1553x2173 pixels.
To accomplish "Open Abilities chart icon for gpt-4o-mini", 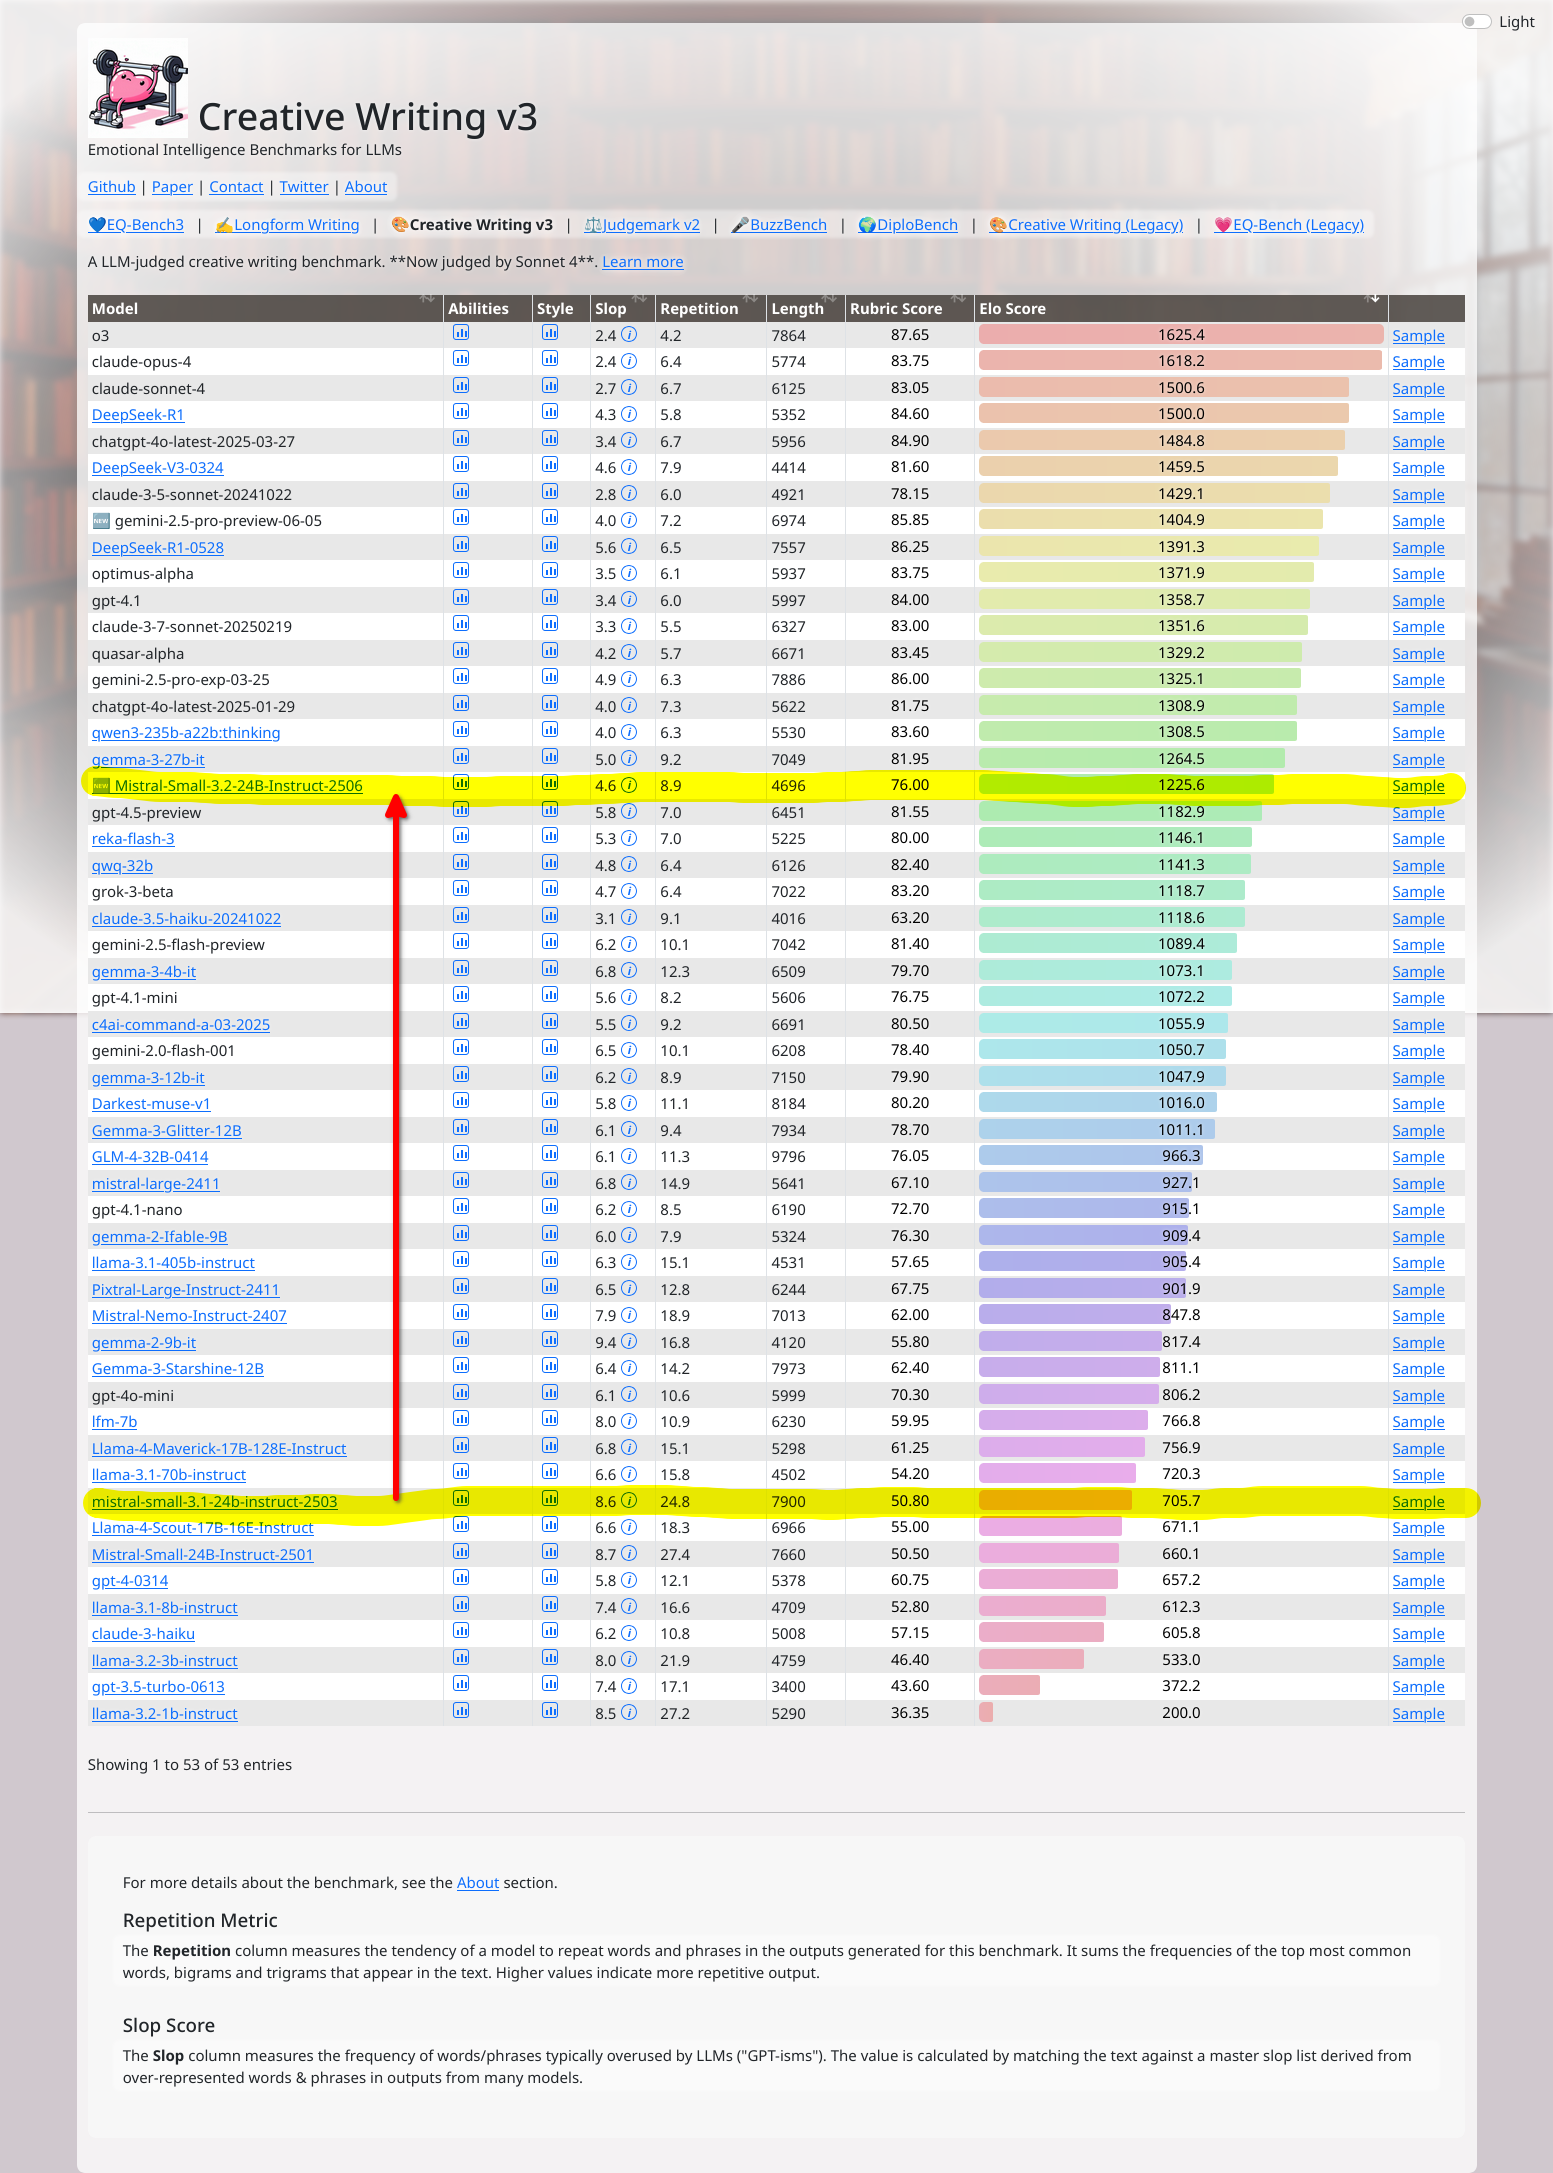I will [461, 1393].
